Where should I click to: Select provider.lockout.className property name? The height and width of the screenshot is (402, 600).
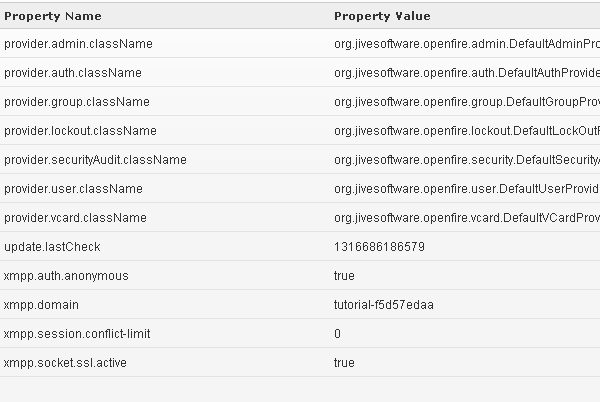coord(80,131)
